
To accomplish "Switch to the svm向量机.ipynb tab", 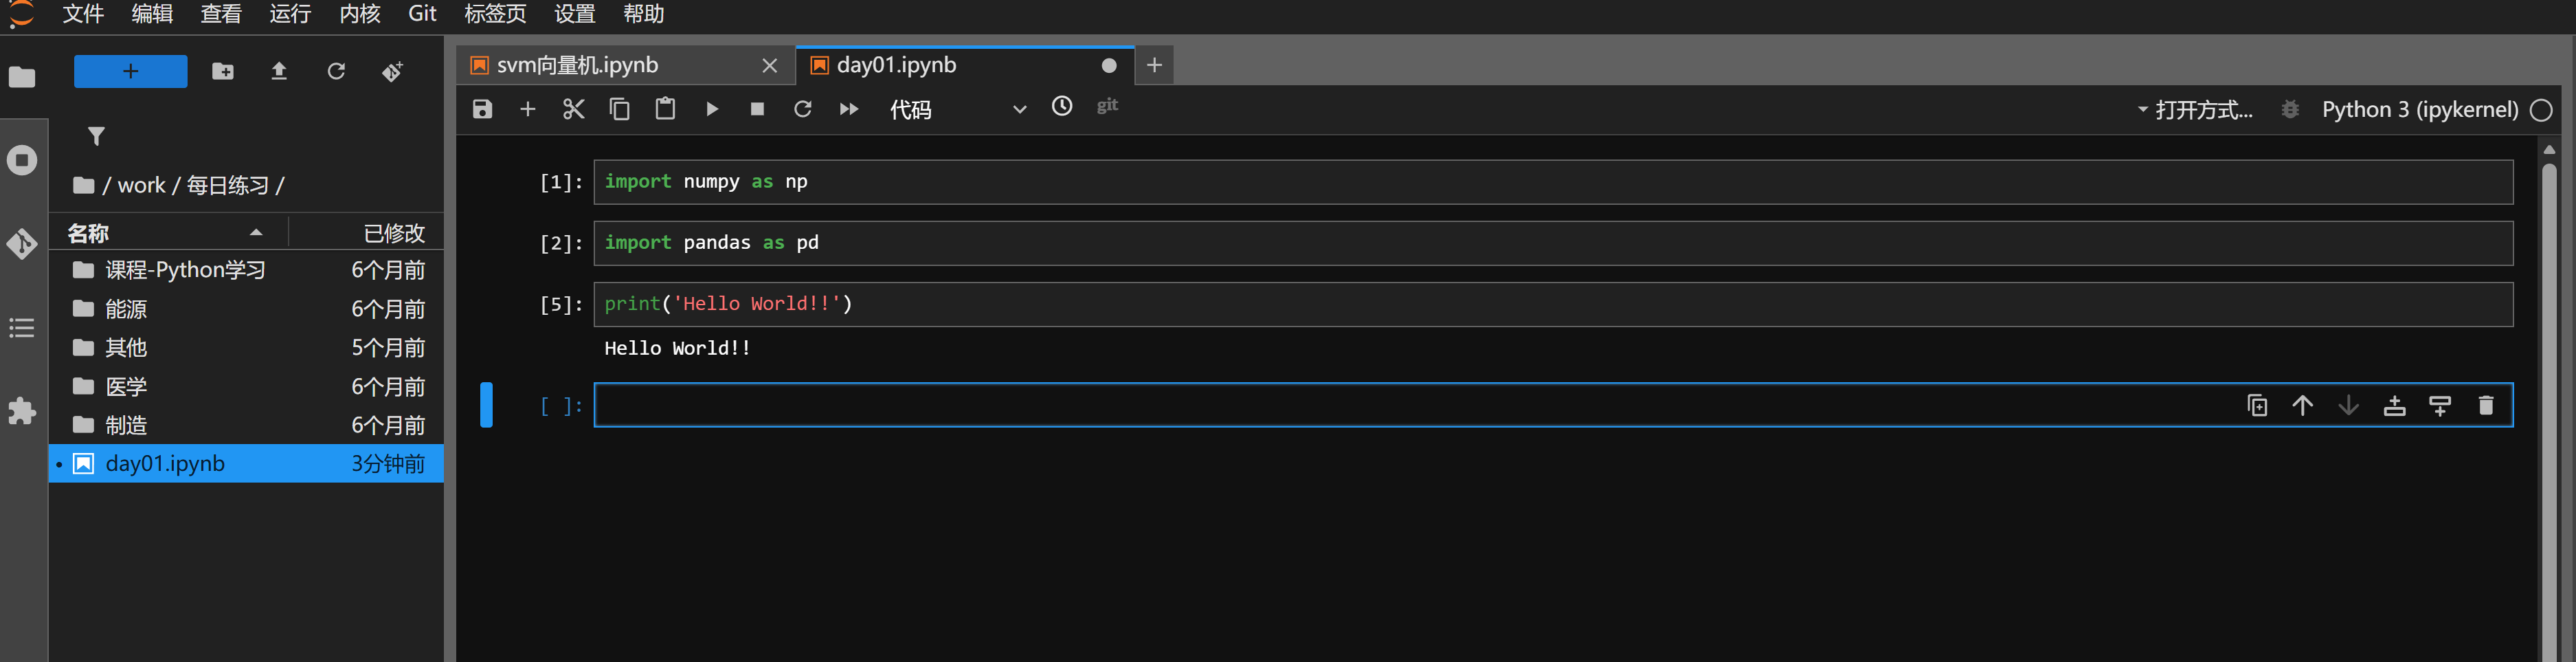I will click(x=578, y=65).
